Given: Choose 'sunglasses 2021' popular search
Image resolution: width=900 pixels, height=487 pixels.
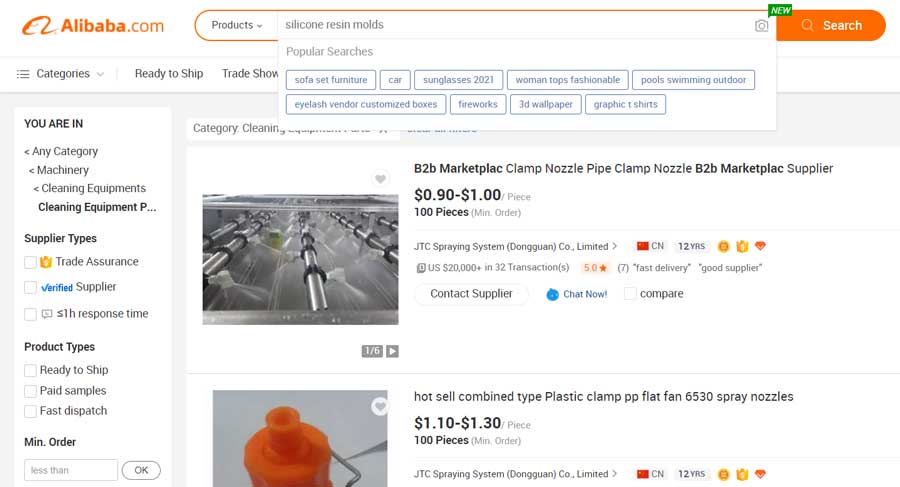Looking at the screenshot, I should click(x=458, y=80).
